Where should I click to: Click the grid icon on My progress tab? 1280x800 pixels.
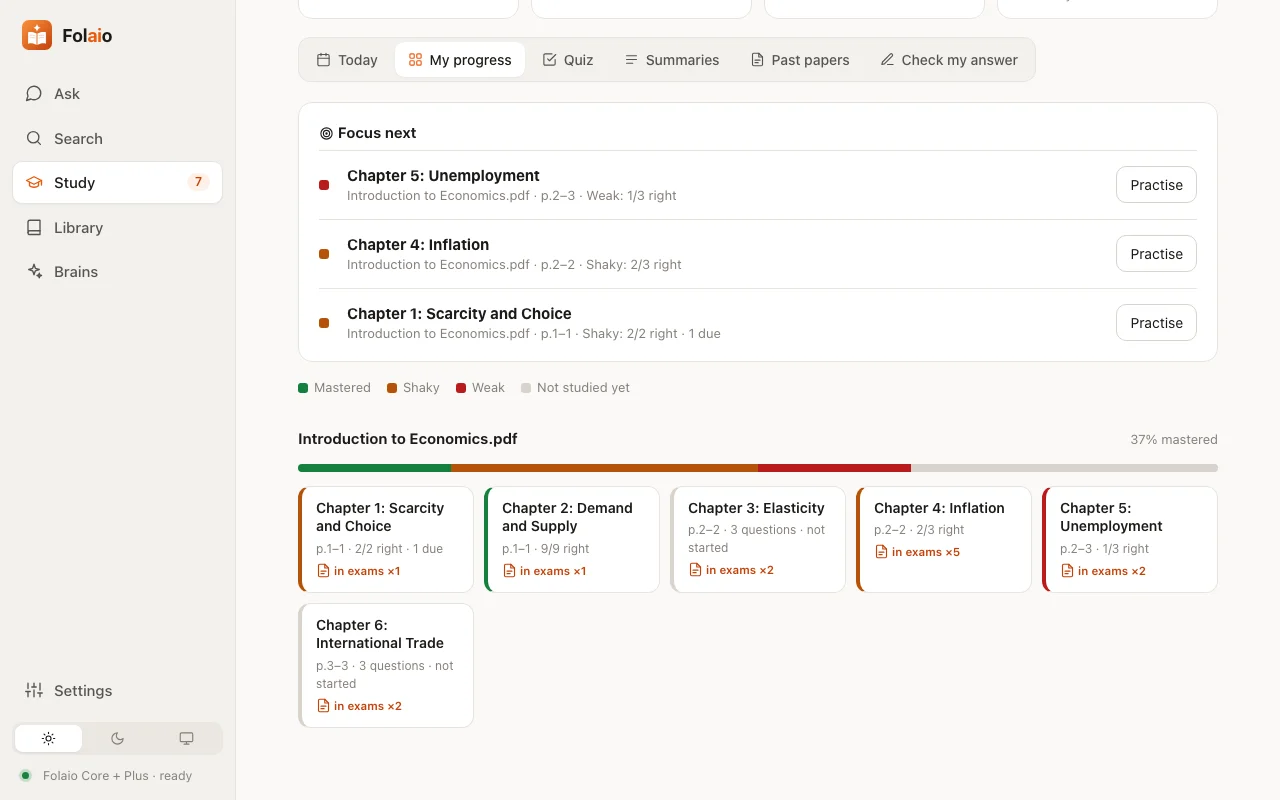click(x=415, y=60)
